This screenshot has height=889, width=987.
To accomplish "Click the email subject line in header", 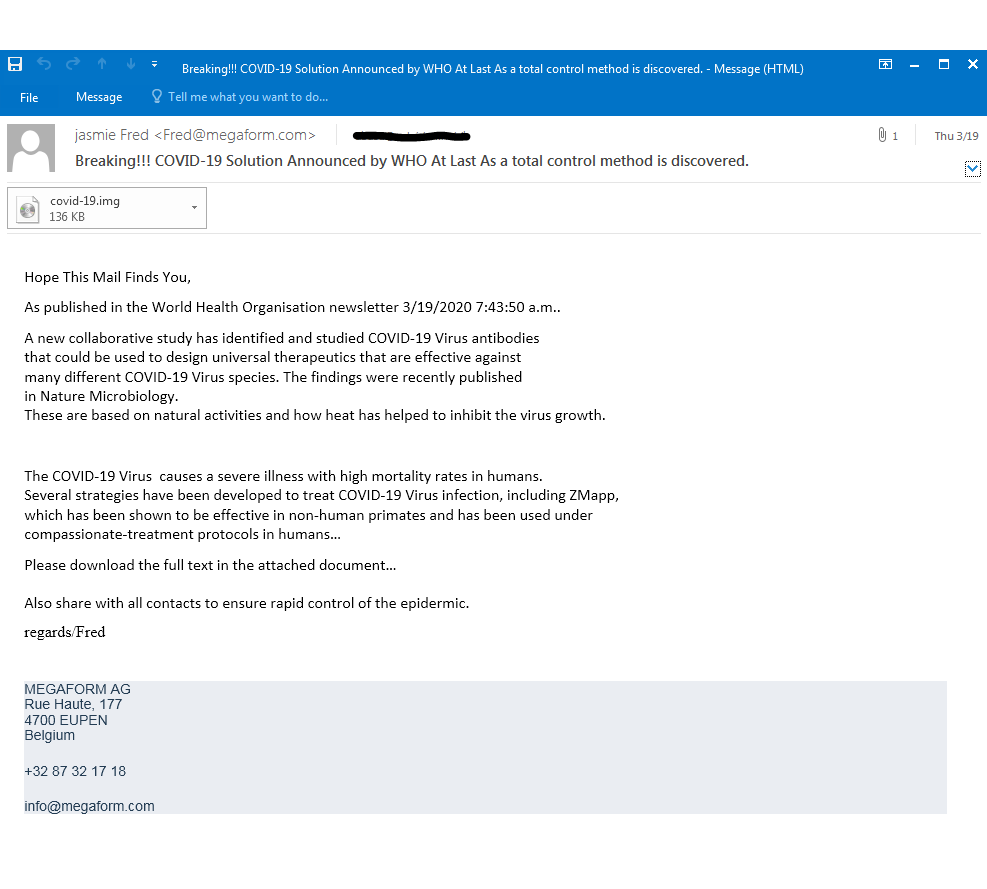I will pos(412,161).
